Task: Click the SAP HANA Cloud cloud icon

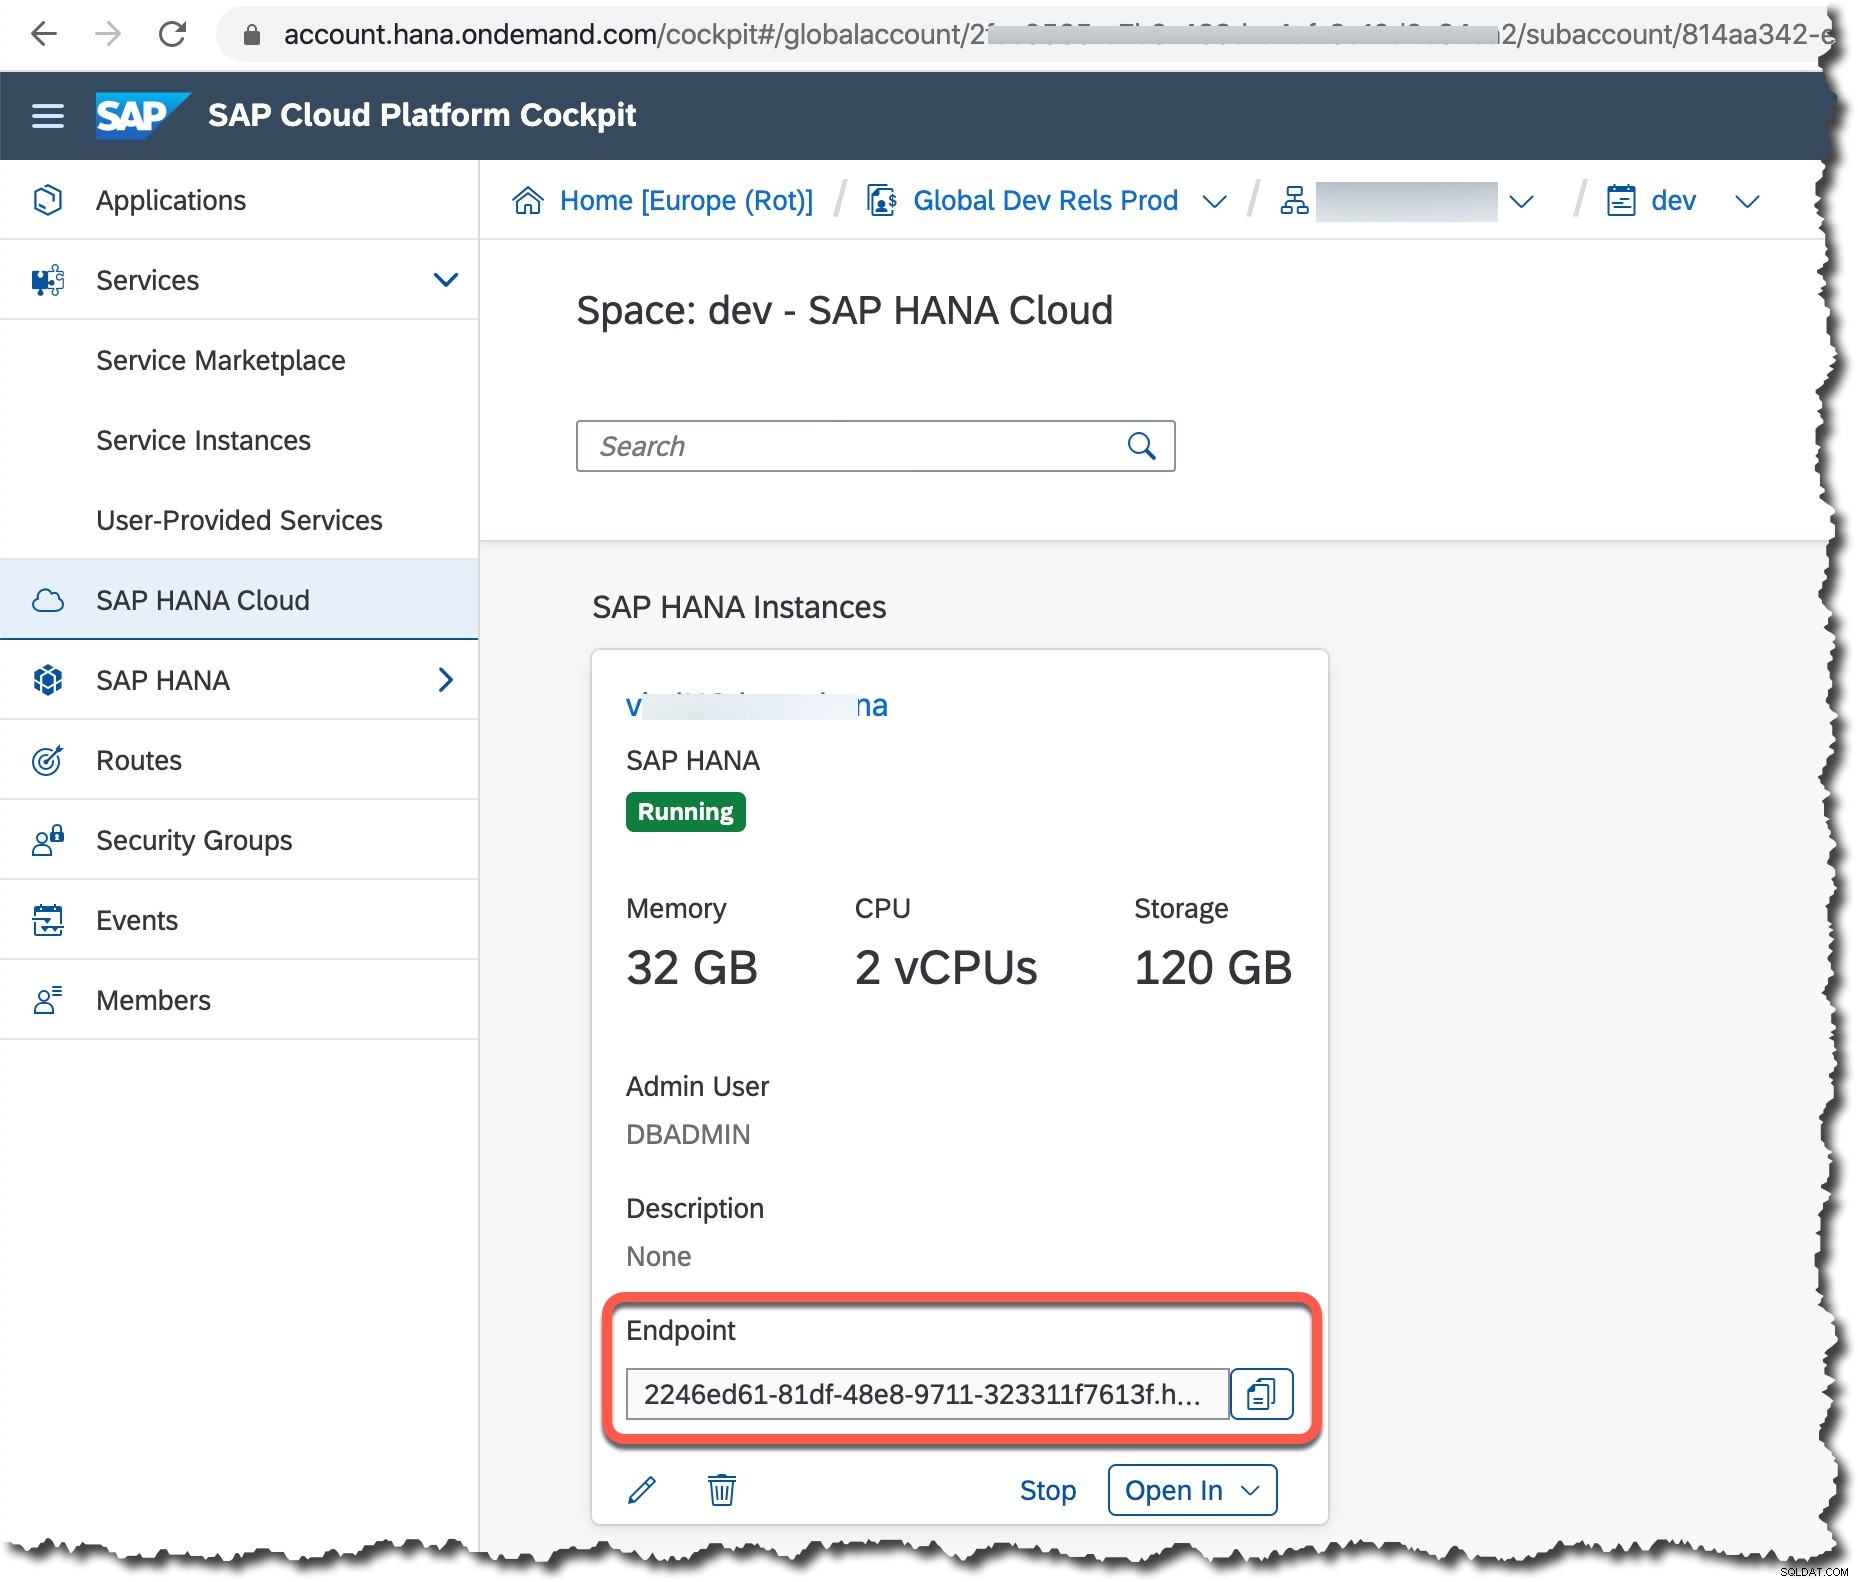Action: 47,600
